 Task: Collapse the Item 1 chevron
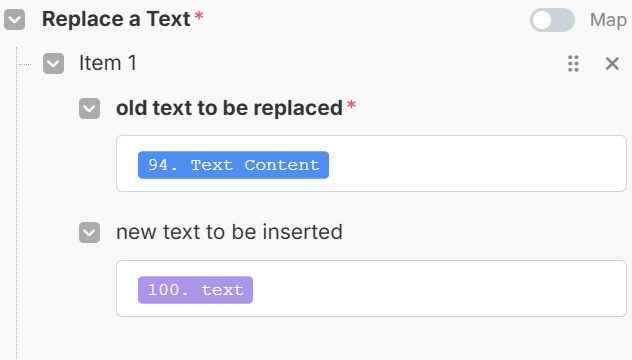pyautogui.click(x=53, y=64)
